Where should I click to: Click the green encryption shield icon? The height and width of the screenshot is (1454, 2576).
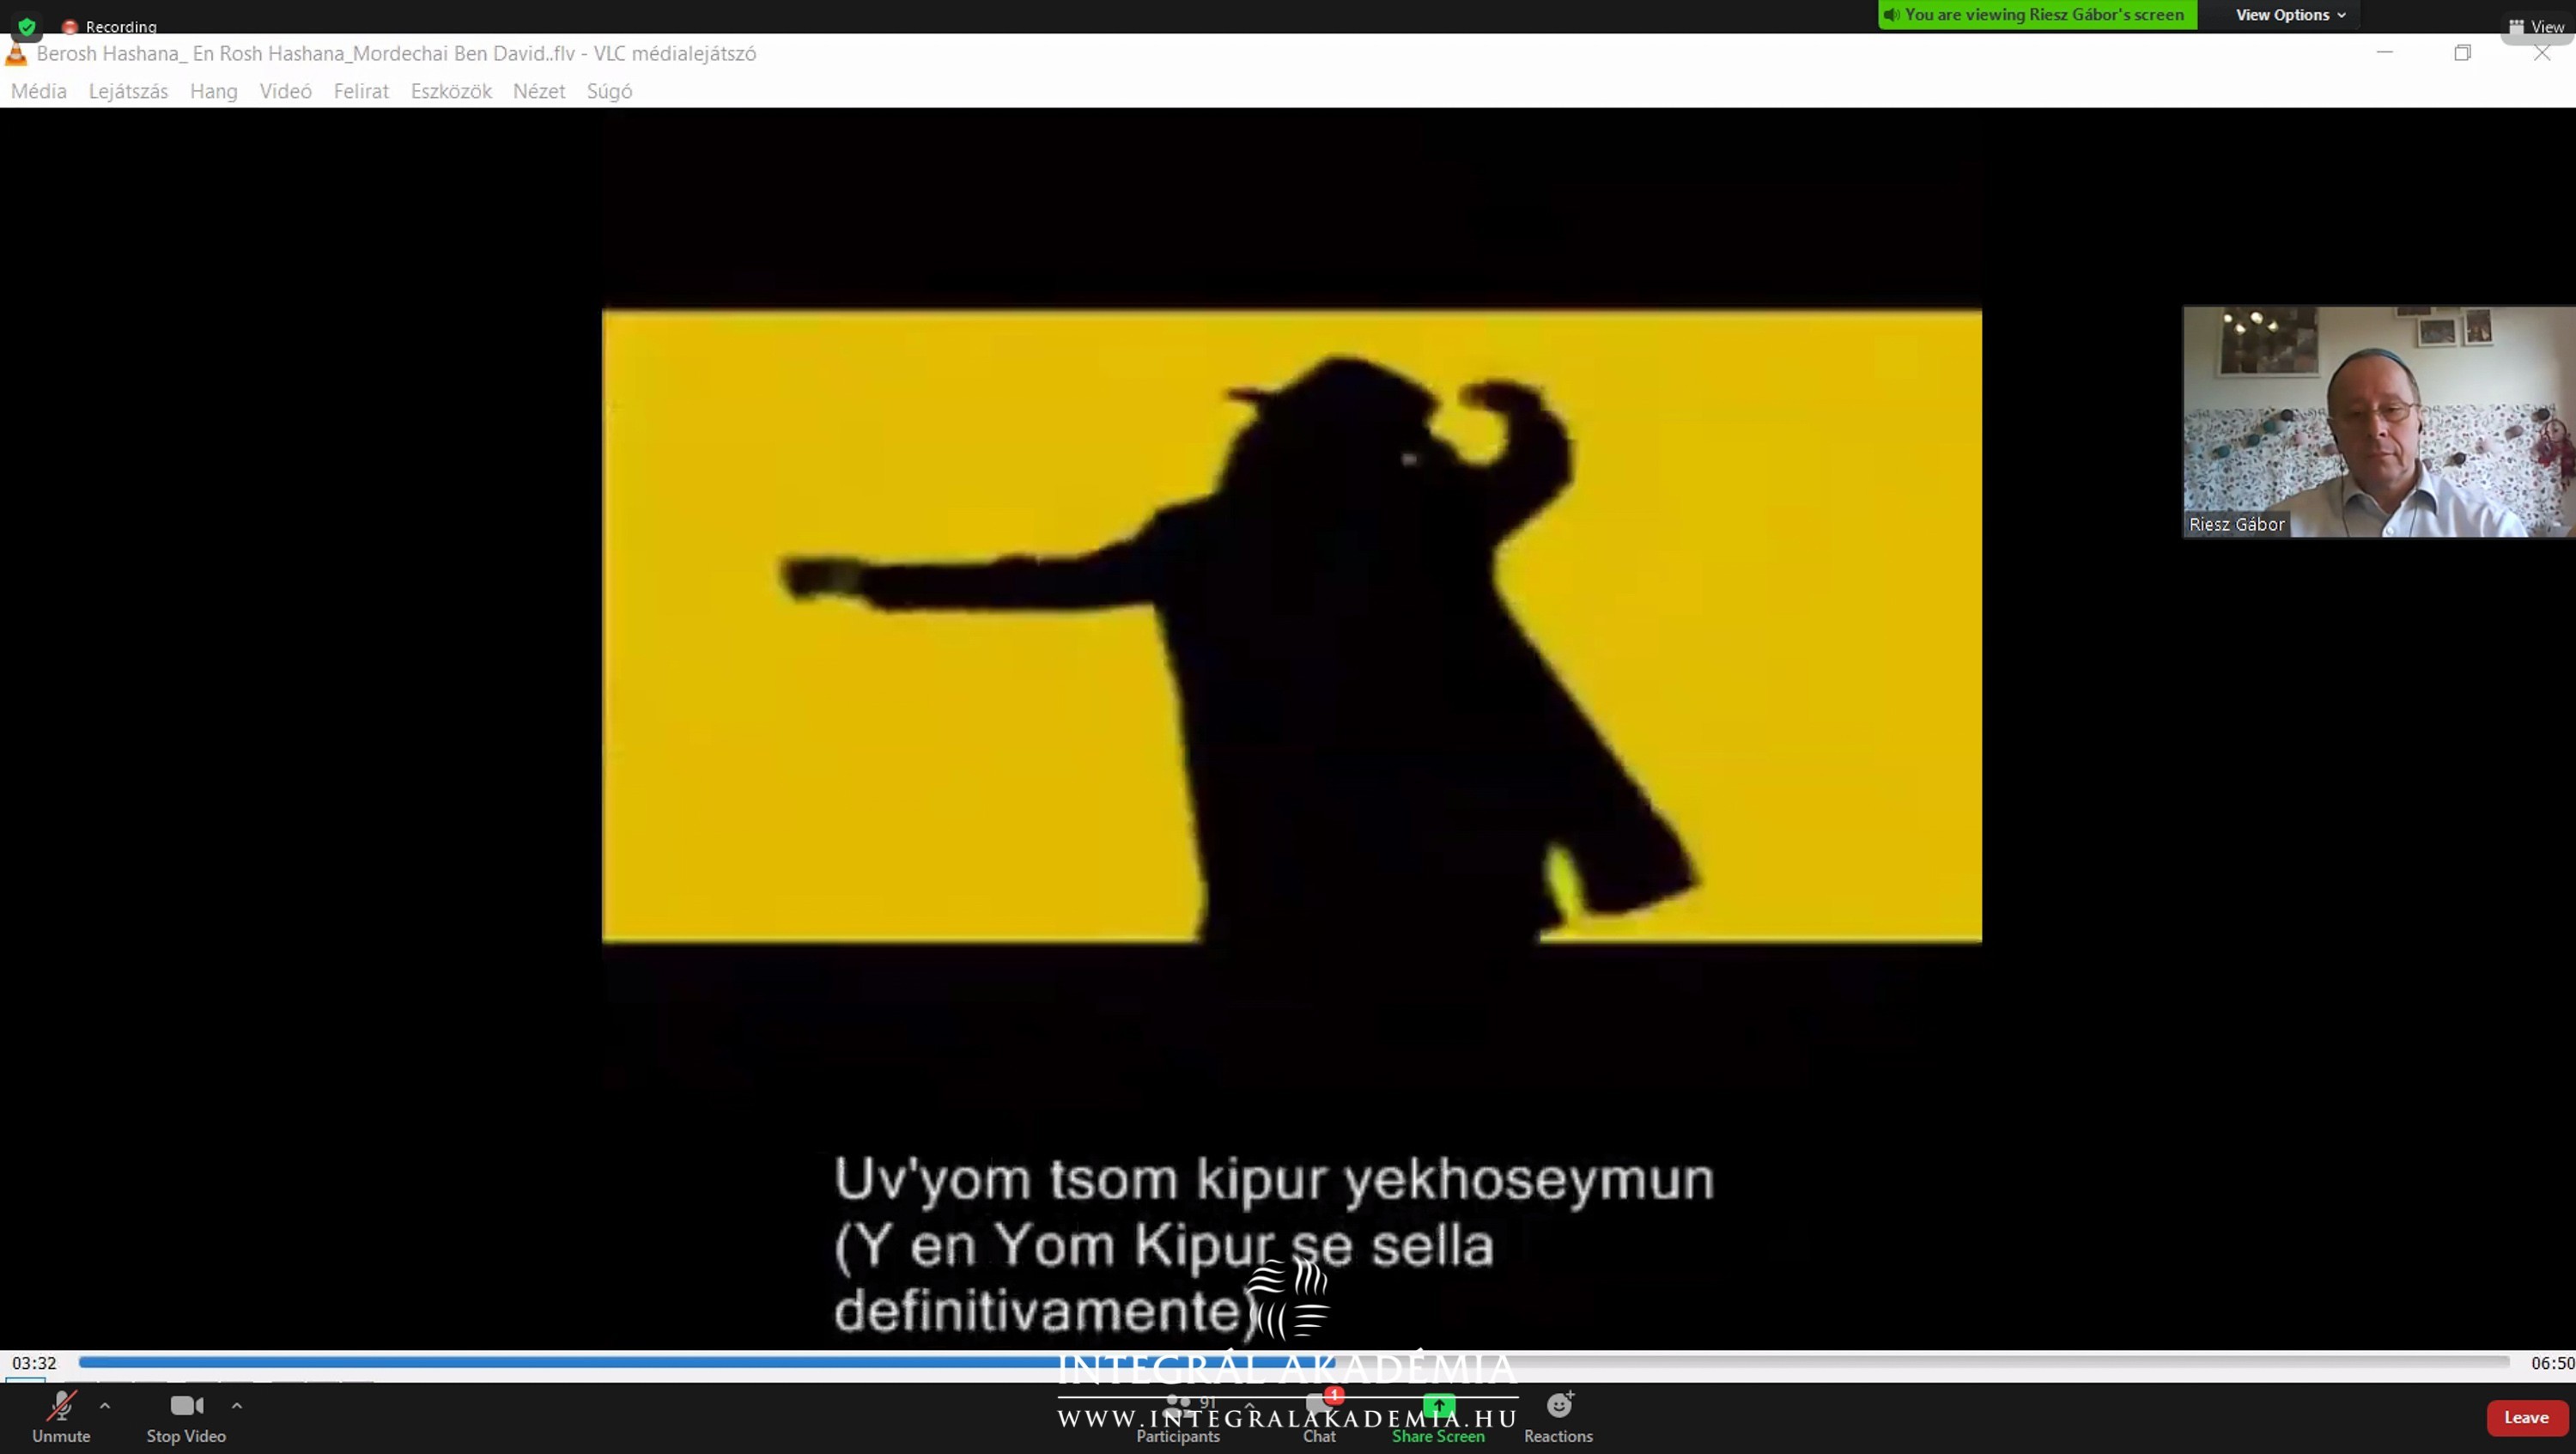[x=27, y=27]
